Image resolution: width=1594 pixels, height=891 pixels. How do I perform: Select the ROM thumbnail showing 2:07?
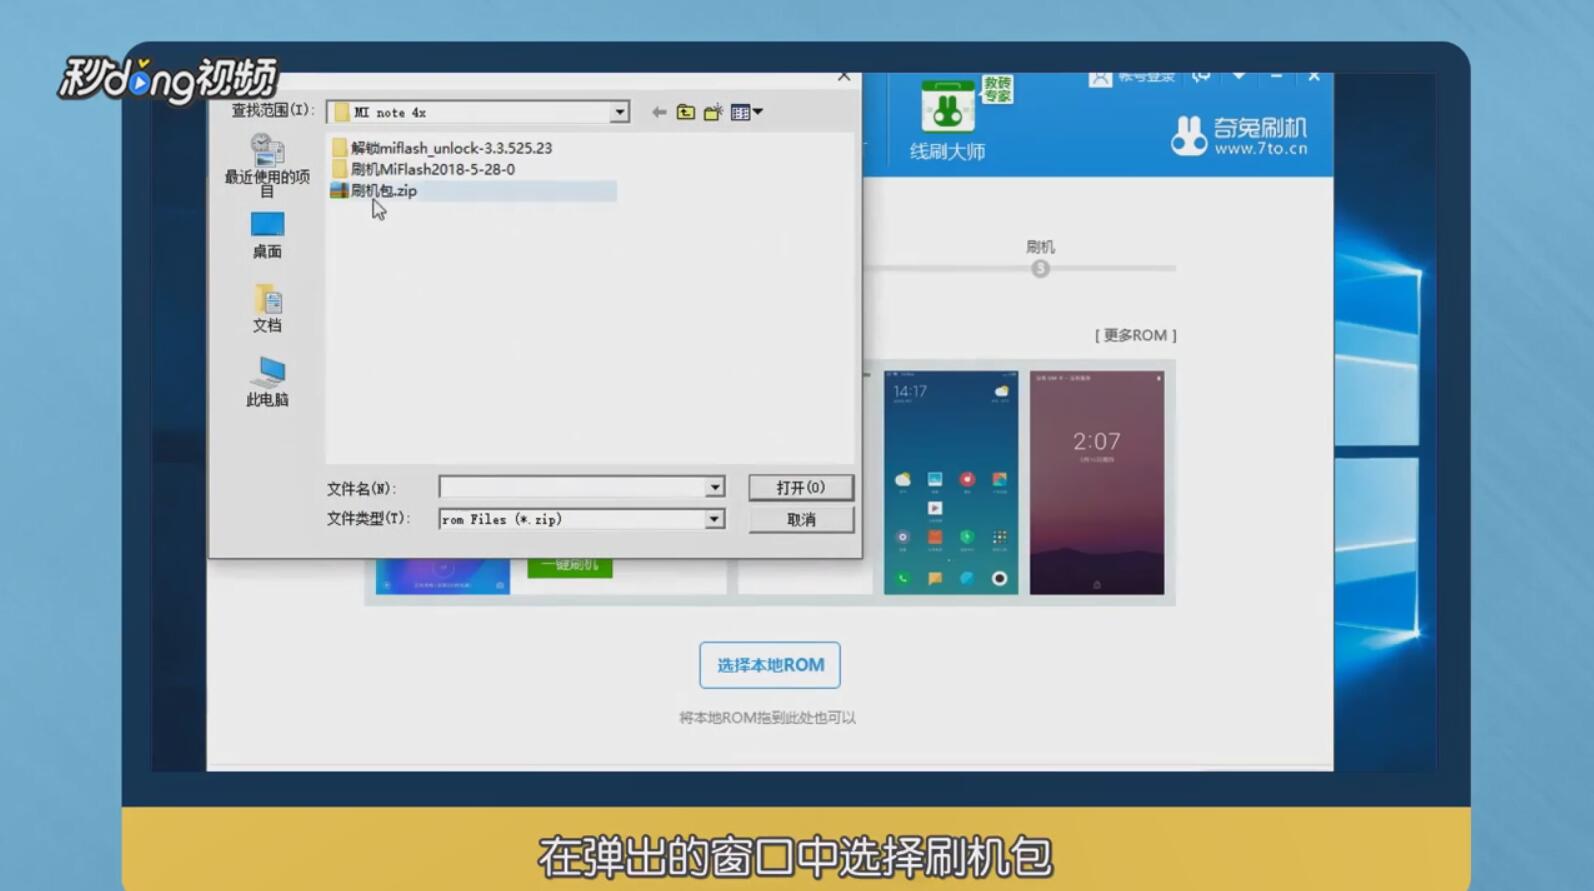pyautogui.click(x=1097, y=483)
